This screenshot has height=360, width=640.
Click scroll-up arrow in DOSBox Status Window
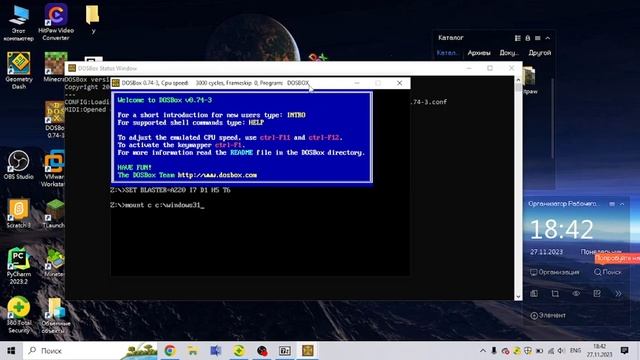518,80
